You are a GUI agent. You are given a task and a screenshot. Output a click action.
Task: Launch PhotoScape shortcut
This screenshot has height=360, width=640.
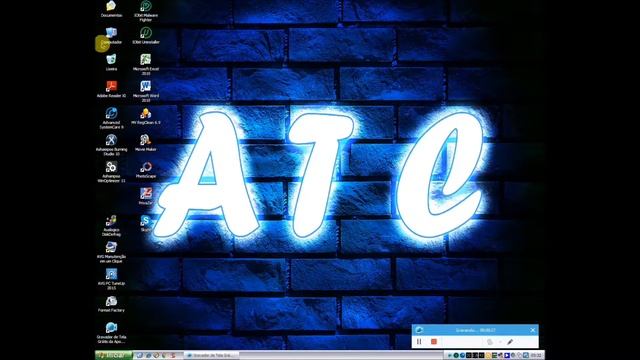(146, 169)
